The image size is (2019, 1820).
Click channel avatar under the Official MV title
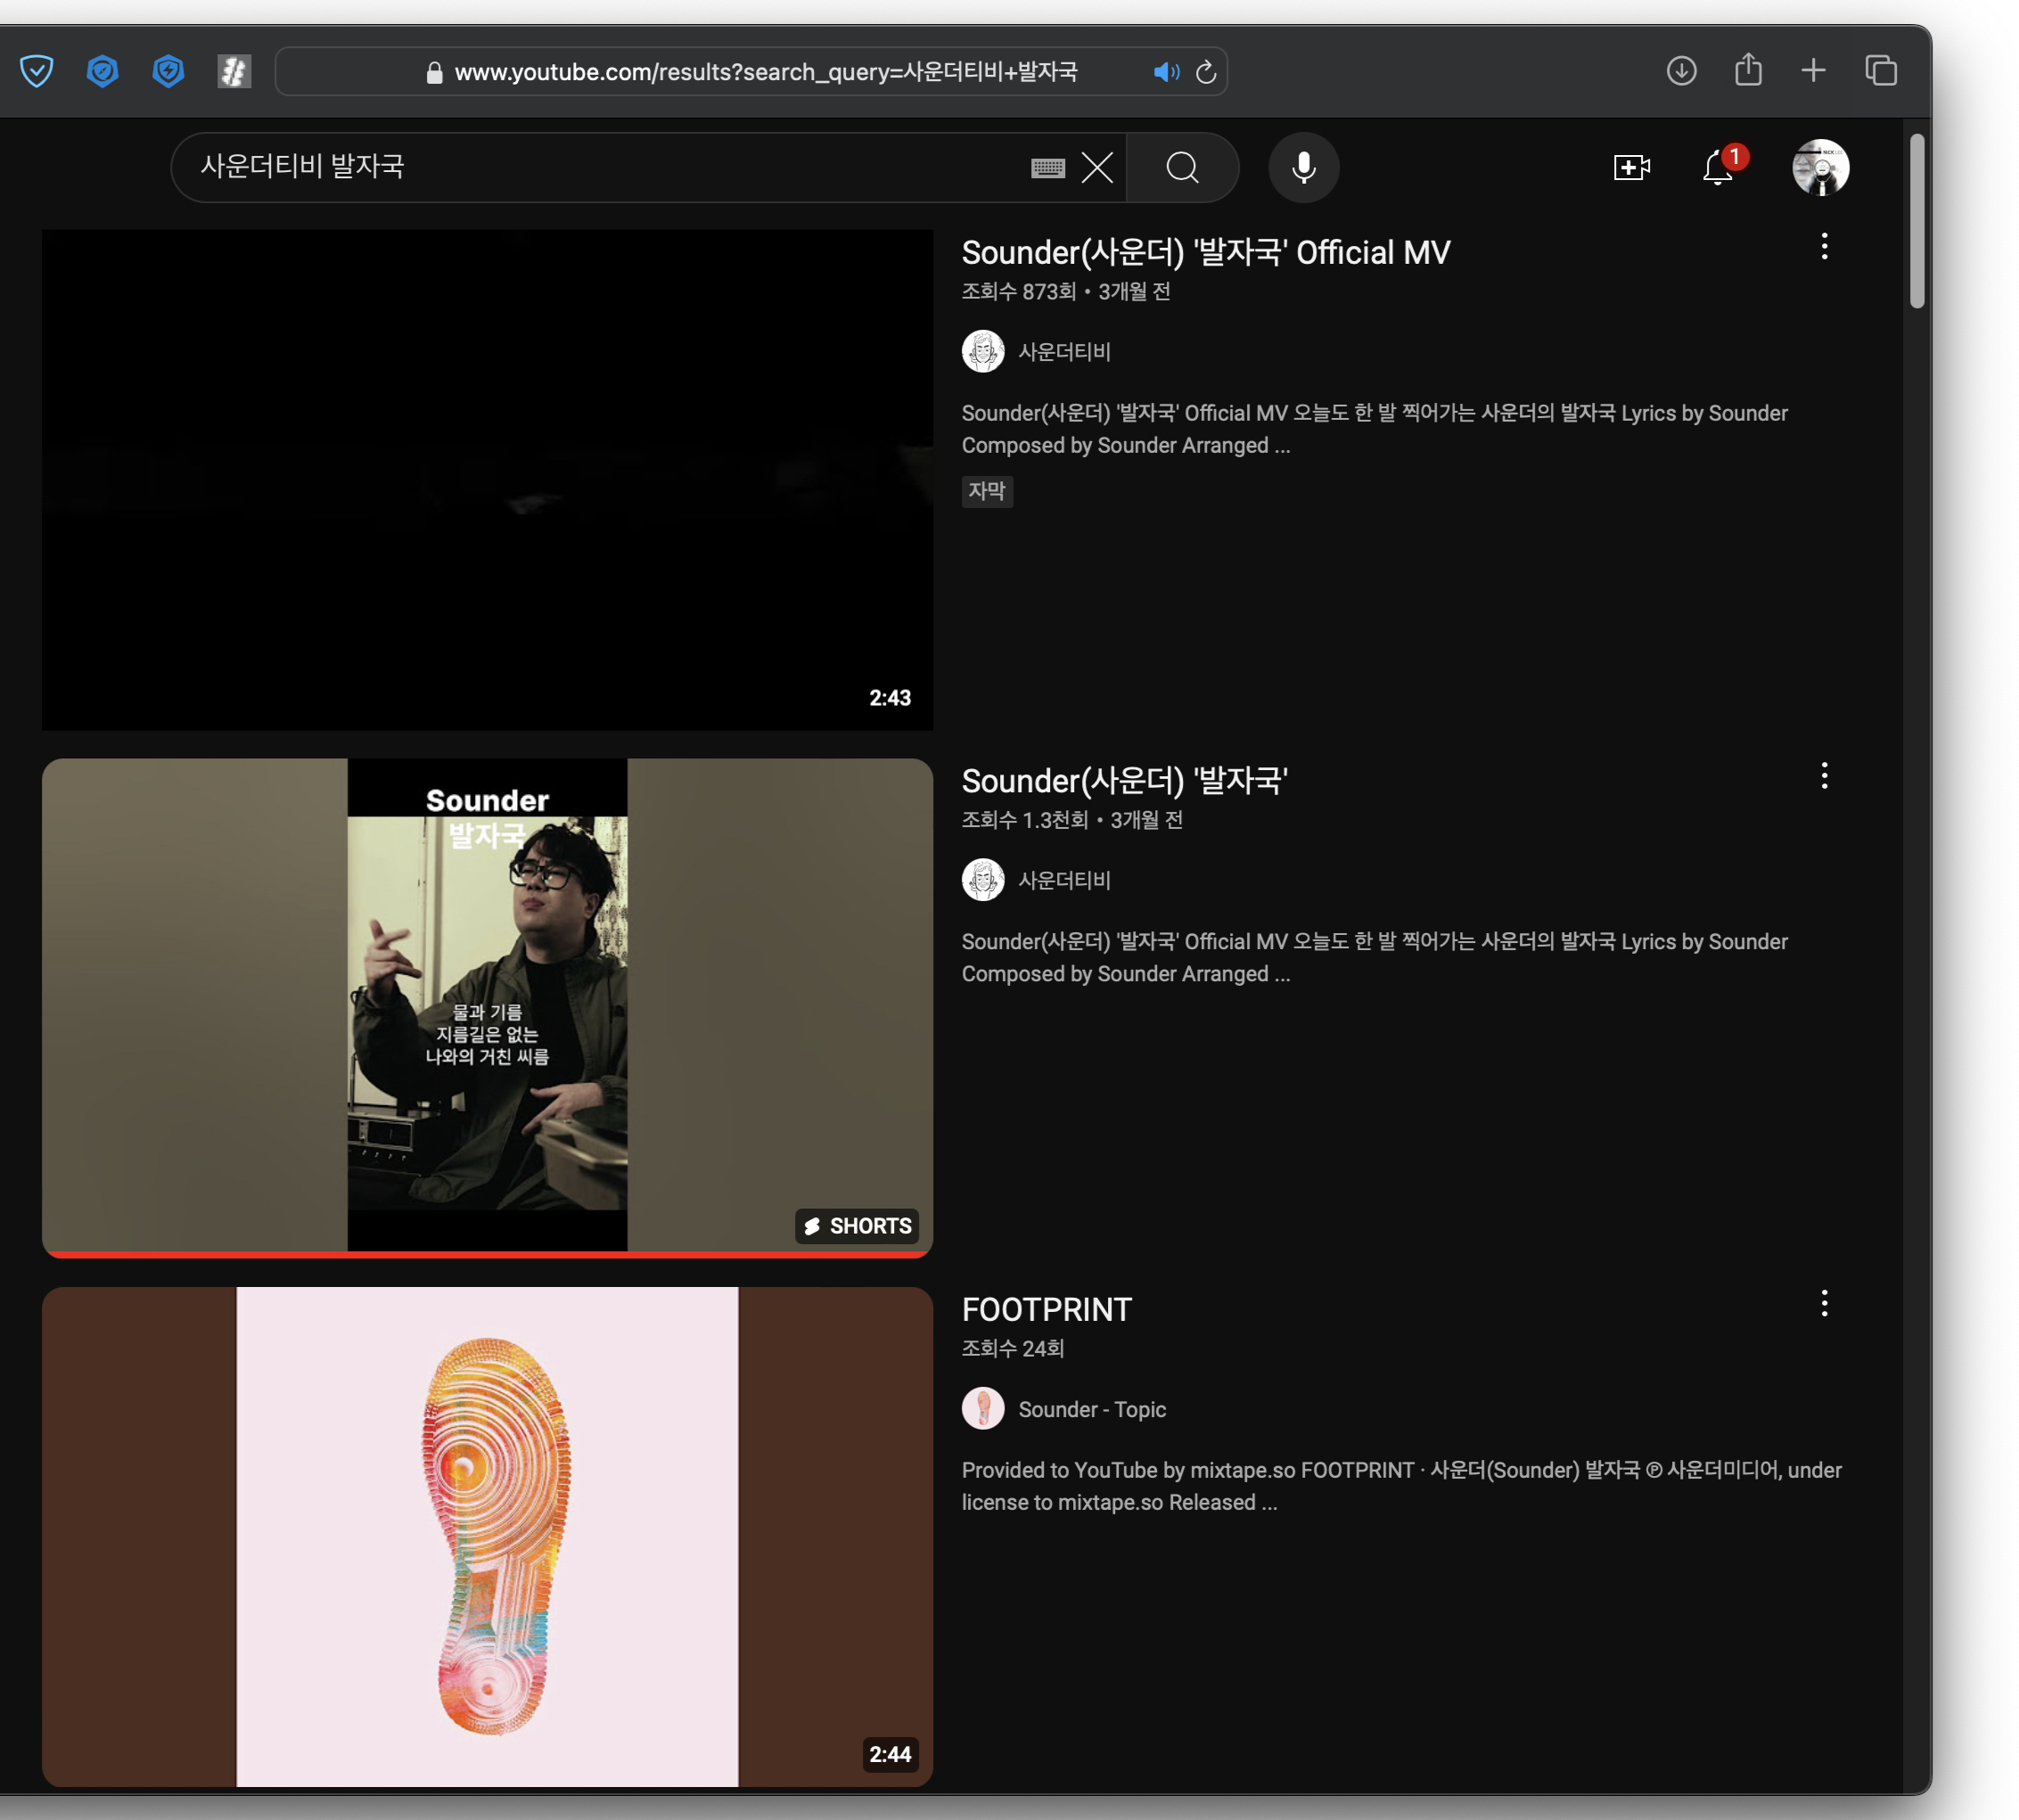pos(983,351)
